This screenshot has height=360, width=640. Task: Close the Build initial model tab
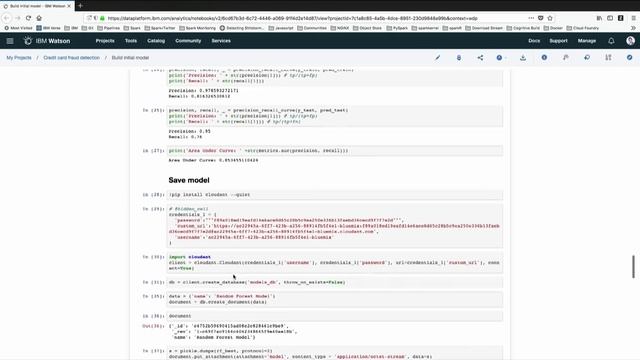point(69,6)
